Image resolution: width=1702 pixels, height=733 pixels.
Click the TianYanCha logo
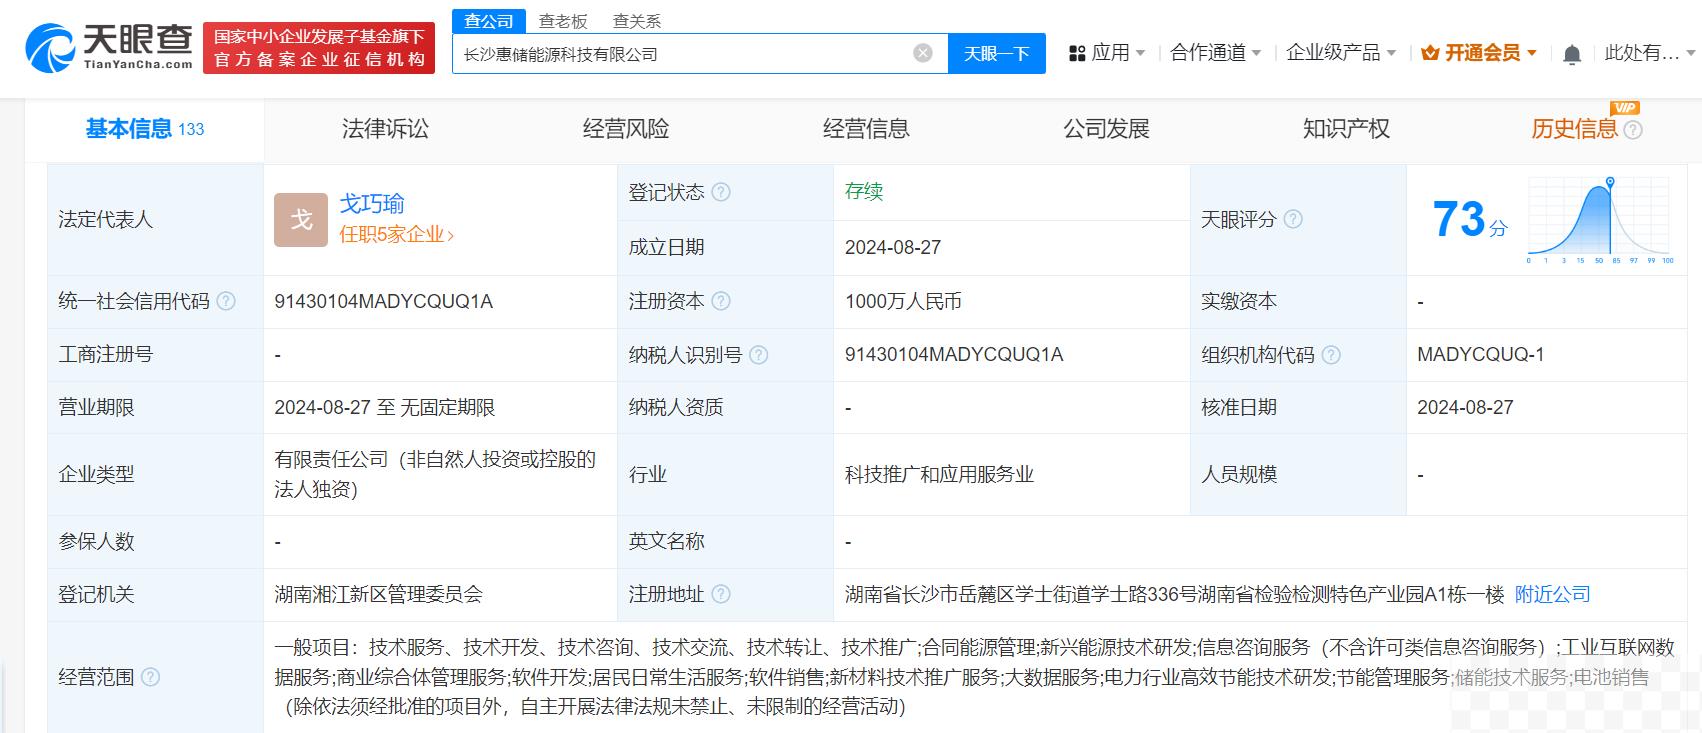[x=109, y=47]
